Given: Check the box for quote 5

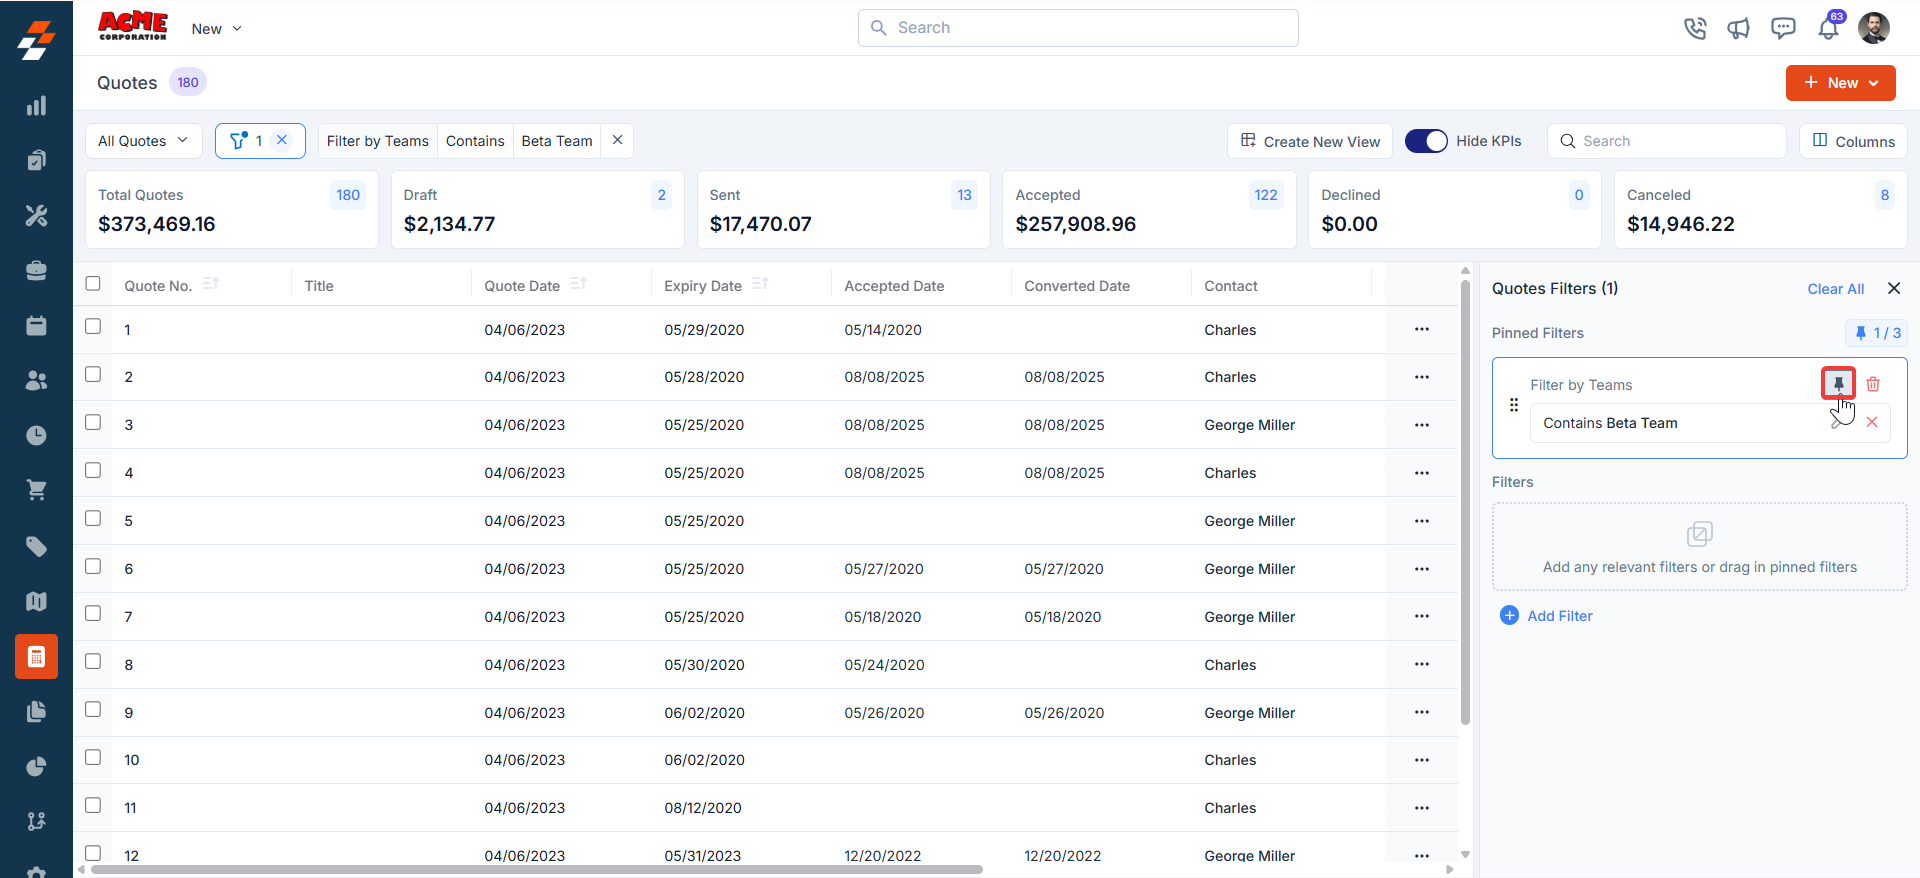Looking at the screenshot, I should click(93, 518).
